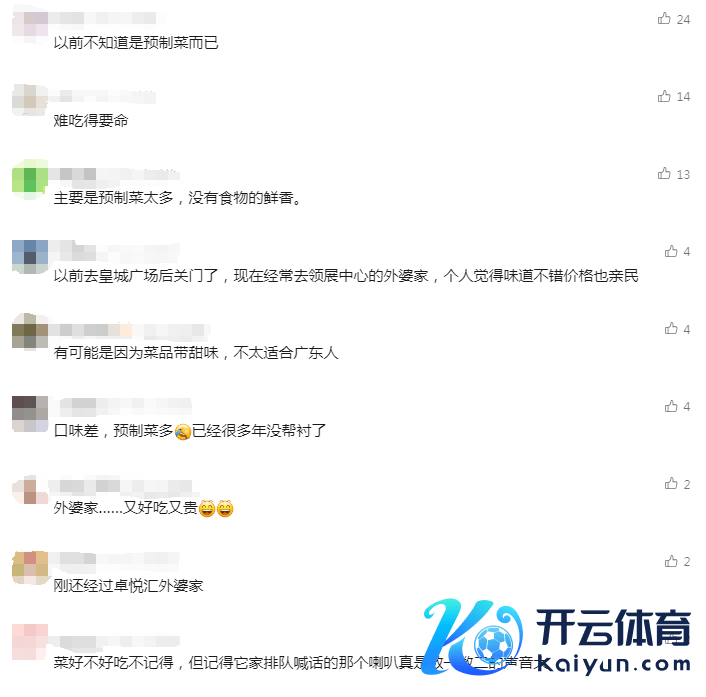Like the comment '难吃得要命'
The width and height of the screenshot is (706, 697).
pos(664,96)
